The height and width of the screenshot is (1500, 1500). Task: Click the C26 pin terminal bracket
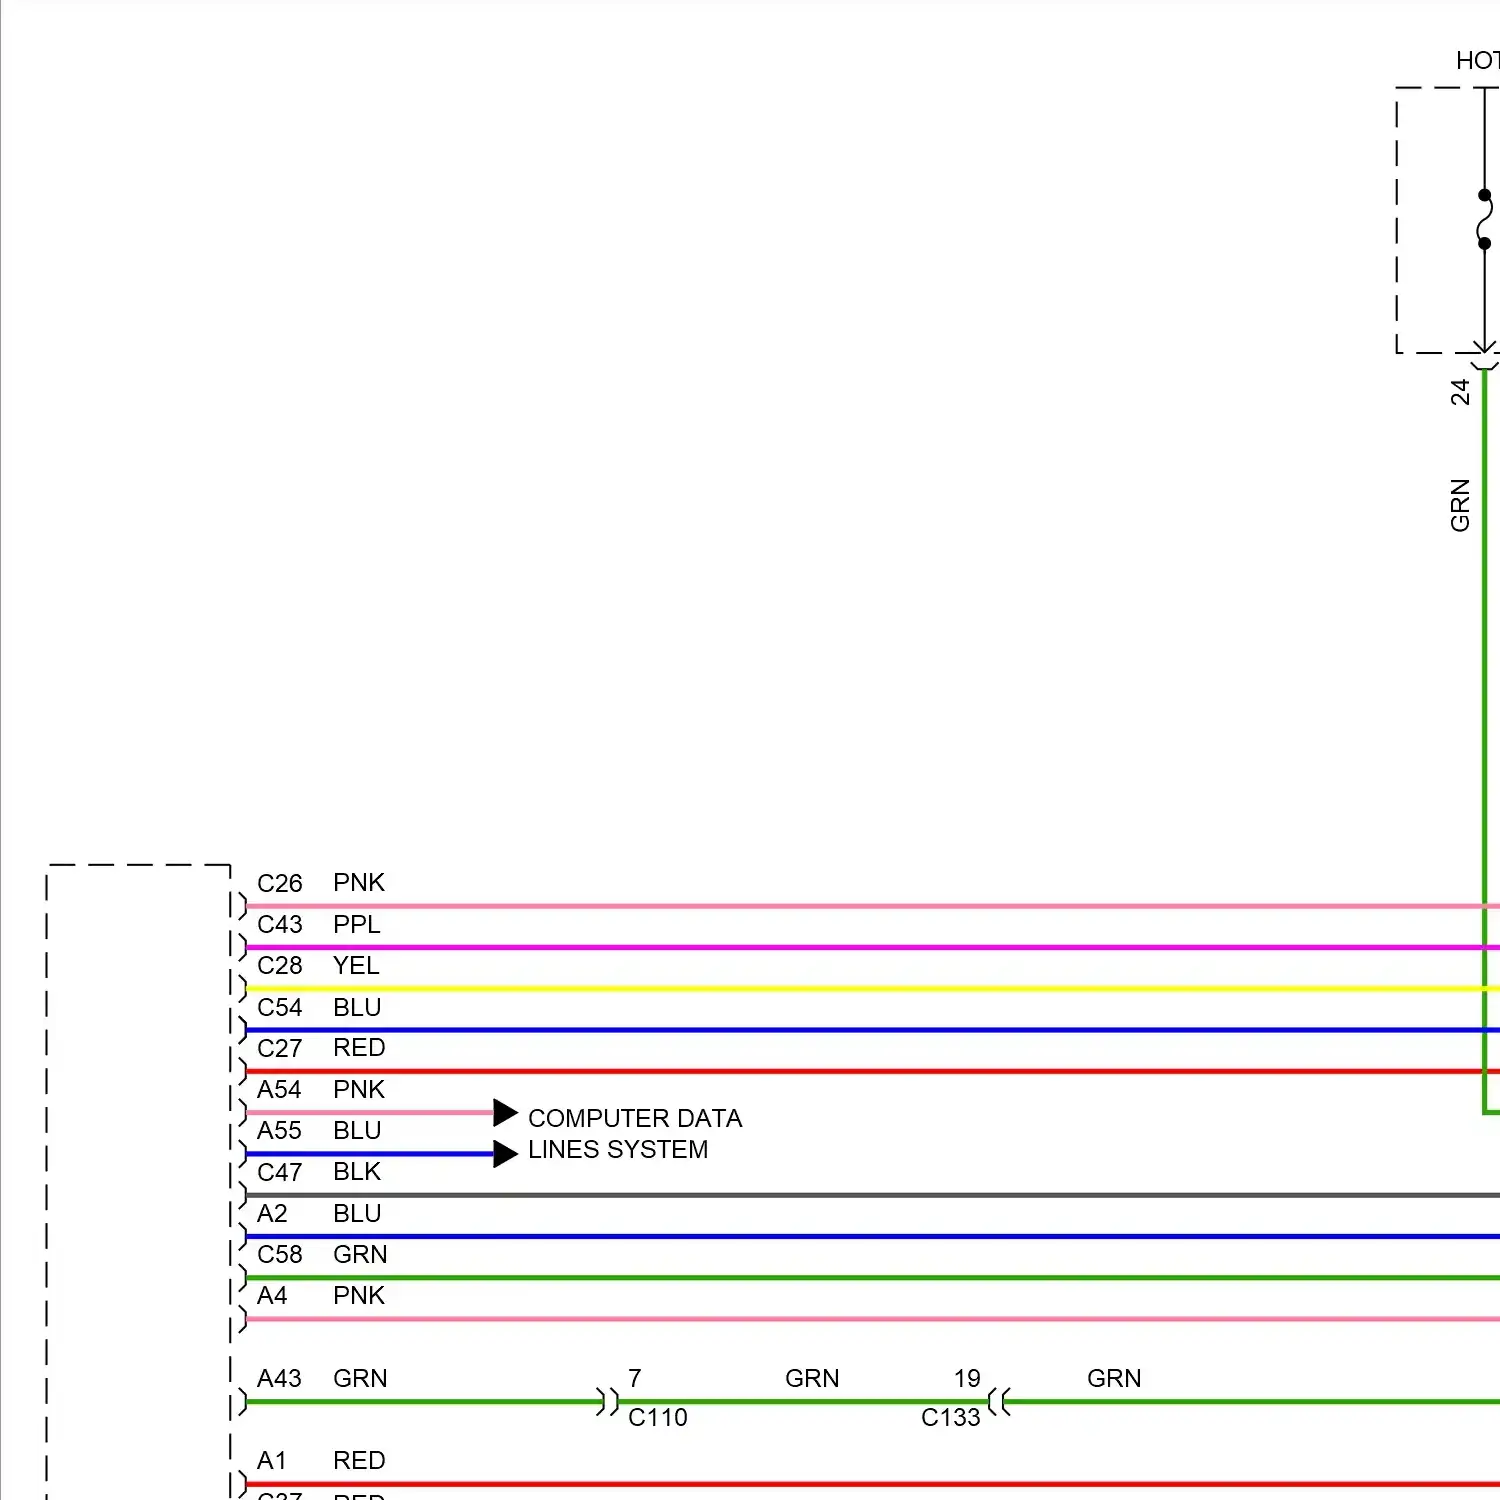[241, 906]
